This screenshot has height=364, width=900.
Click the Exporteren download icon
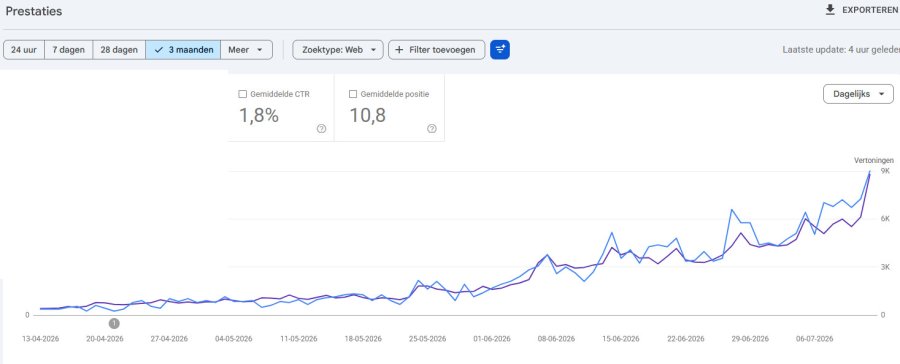tap(830, 10)
